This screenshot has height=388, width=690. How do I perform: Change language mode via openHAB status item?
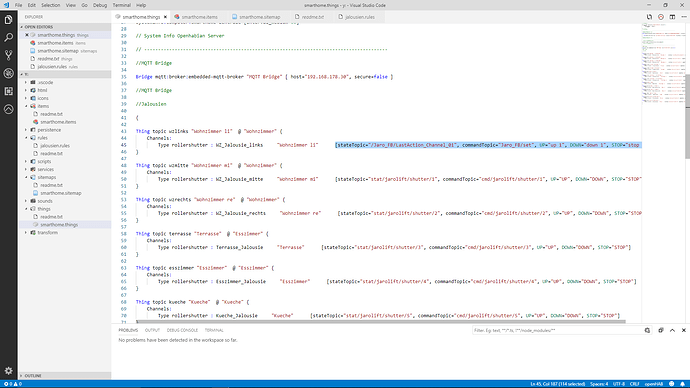click(x=654, y=384)
